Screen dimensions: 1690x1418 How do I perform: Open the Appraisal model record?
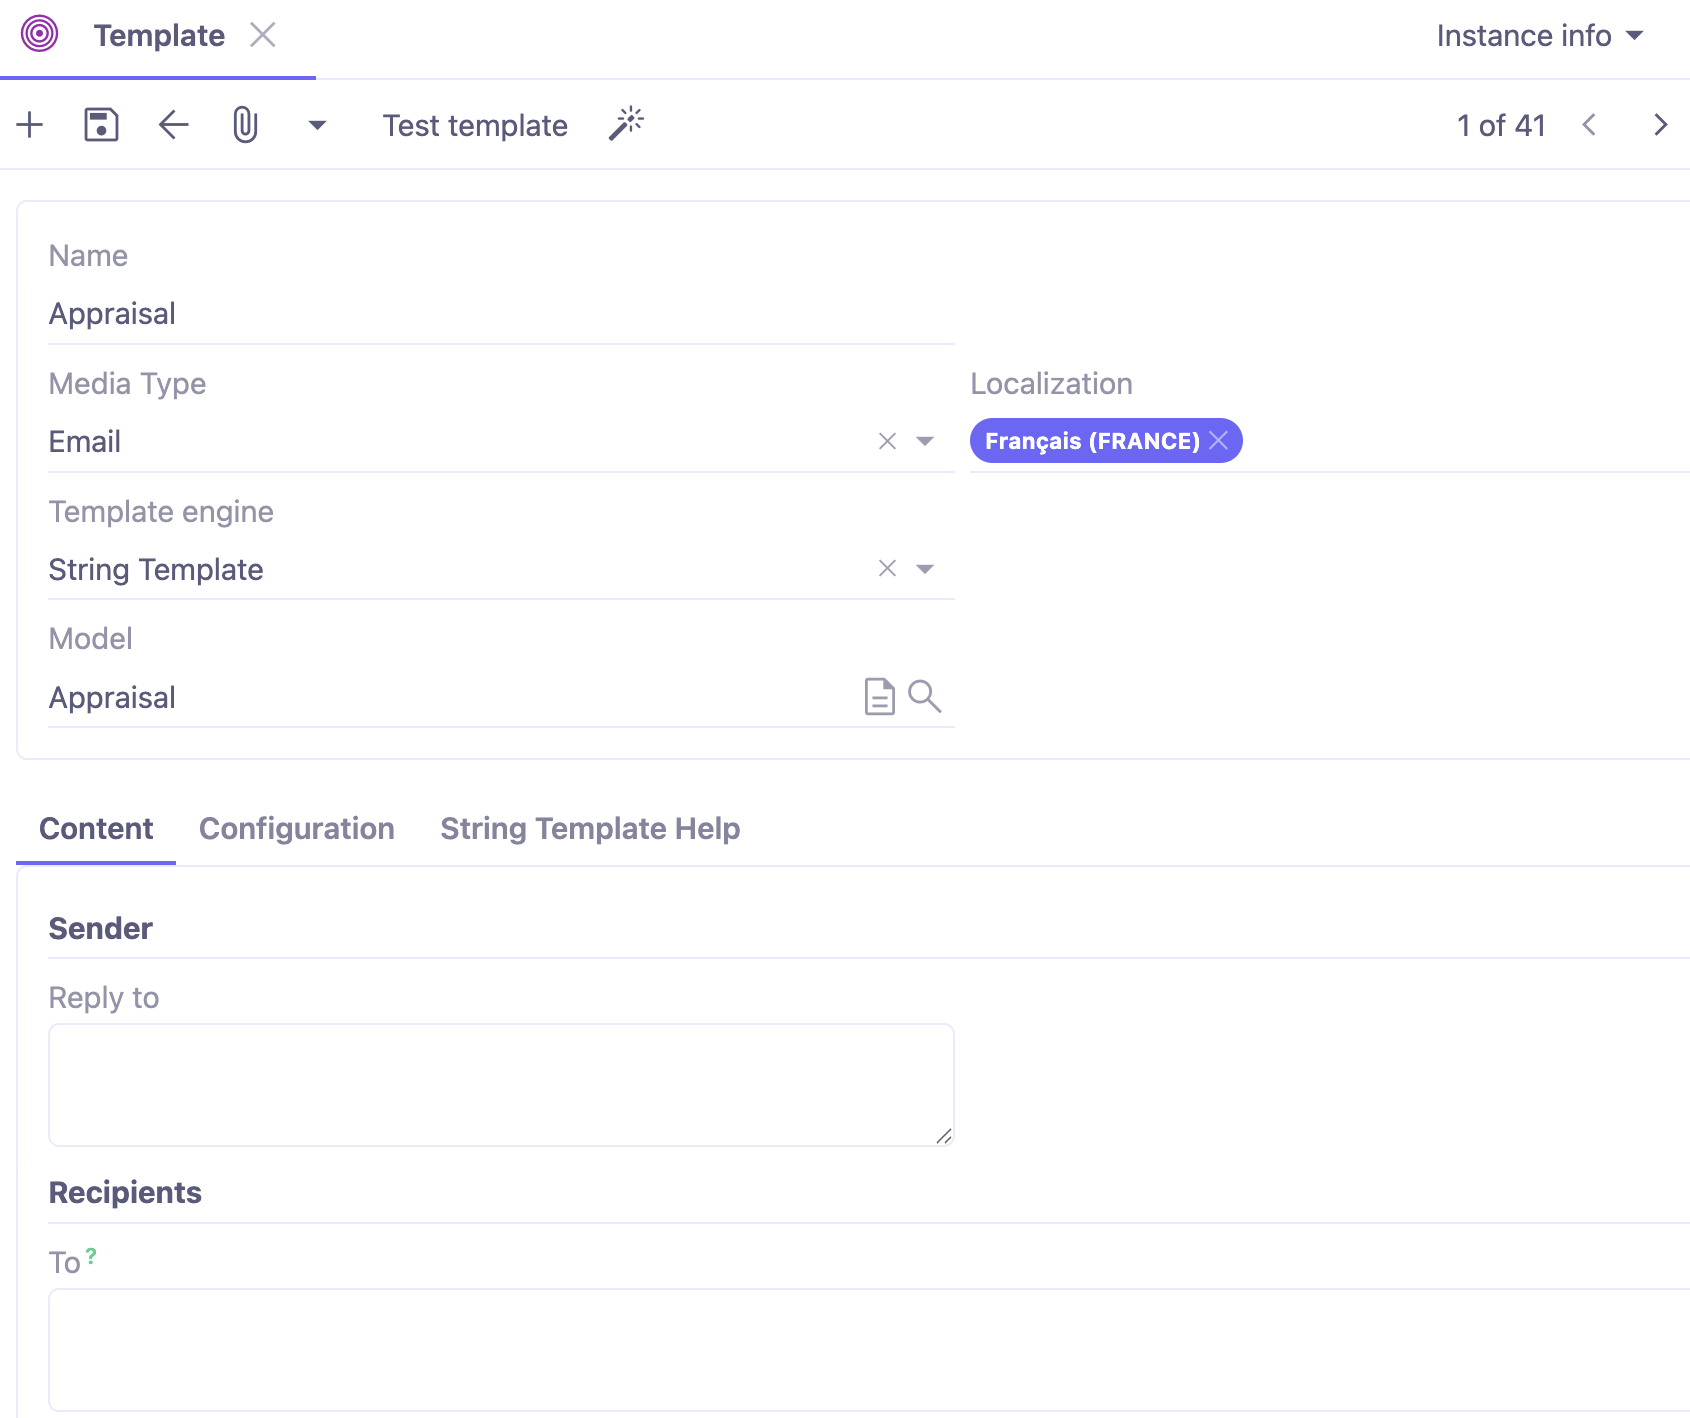(x=878, y=697)
